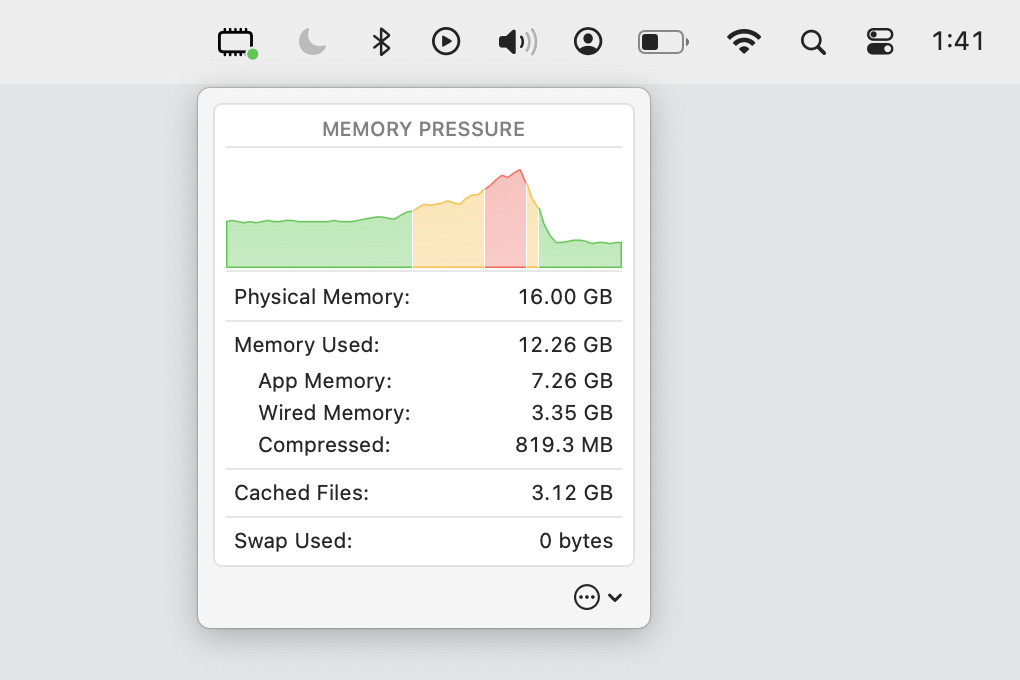Toggle Do Not Disturb moon icon
The width and height of the screenshot is (1020, 680).
pyautogui.click(x=313, y=42)
